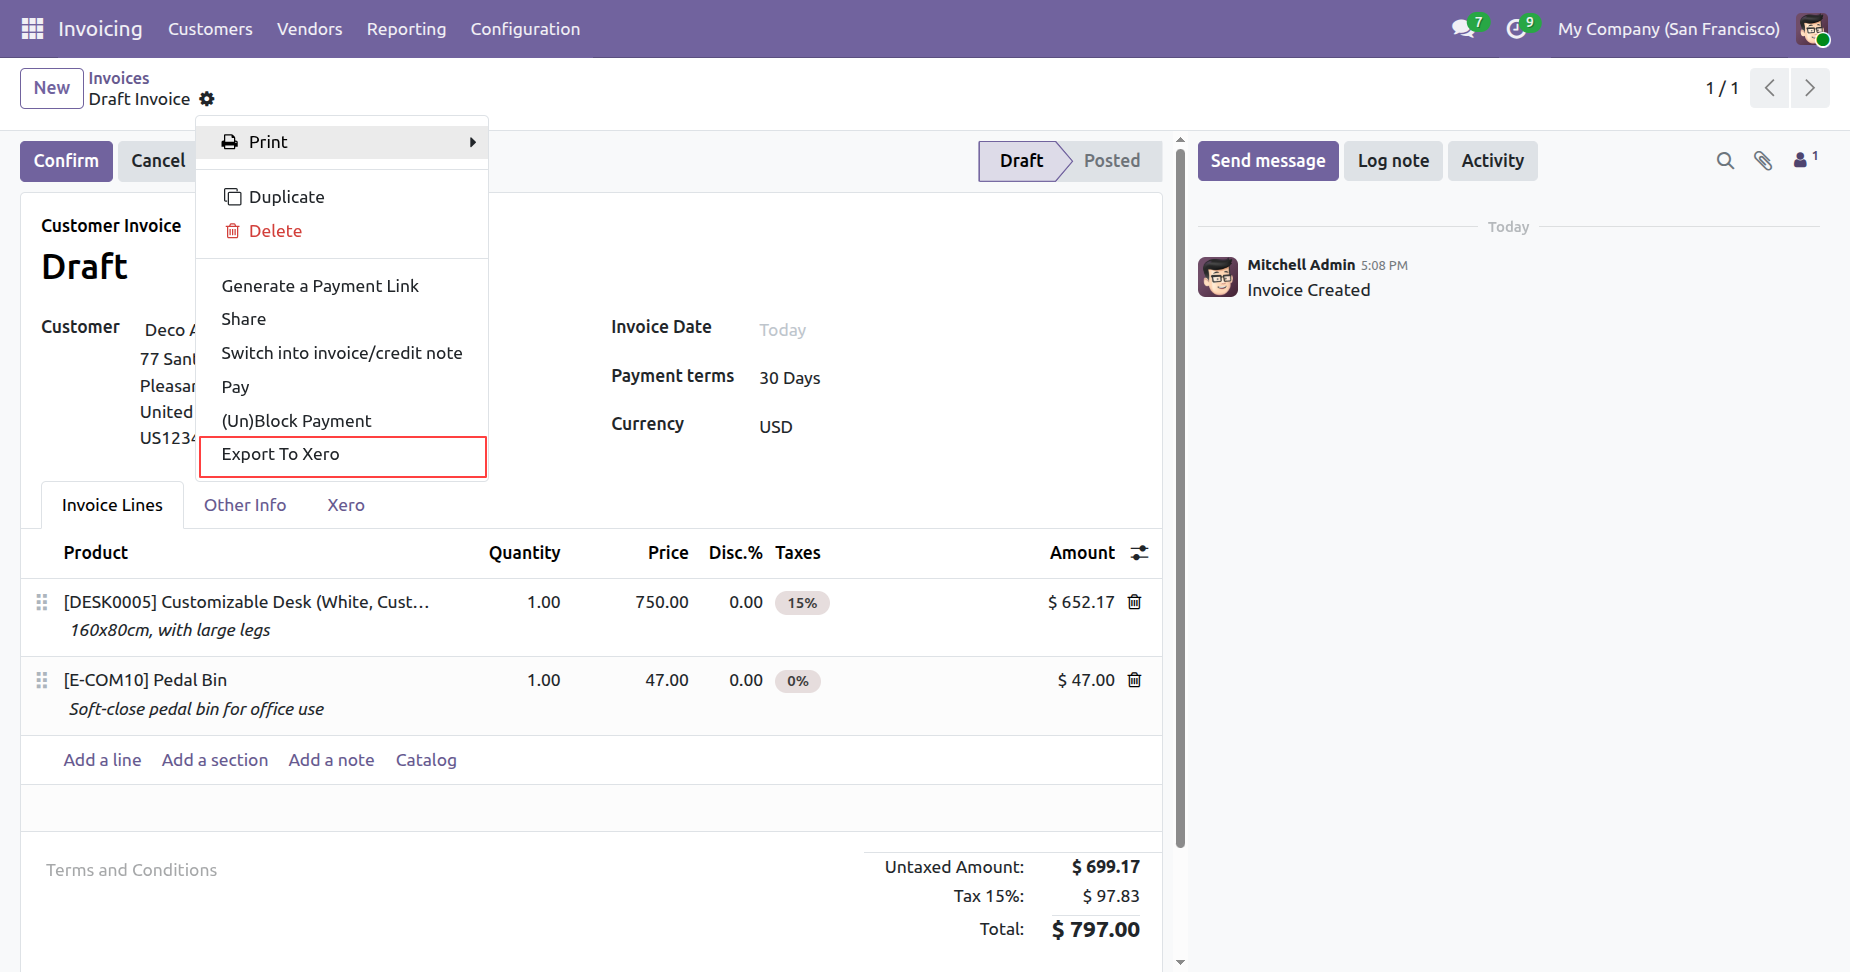
Task: Go to next record arrow
Action: [x=1810, y=88]
